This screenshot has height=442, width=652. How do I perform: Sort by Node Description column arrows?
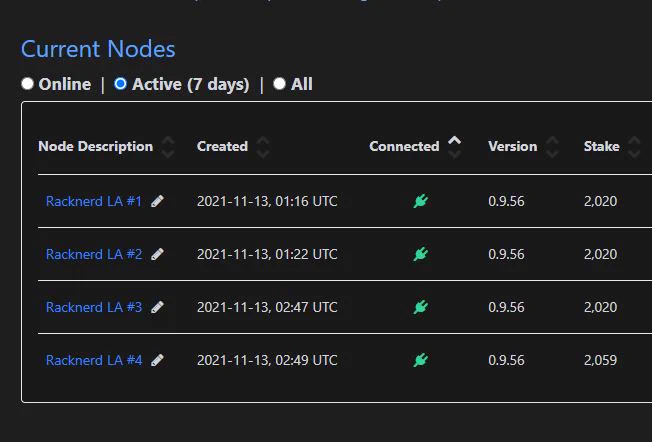[x=168, y=147]
